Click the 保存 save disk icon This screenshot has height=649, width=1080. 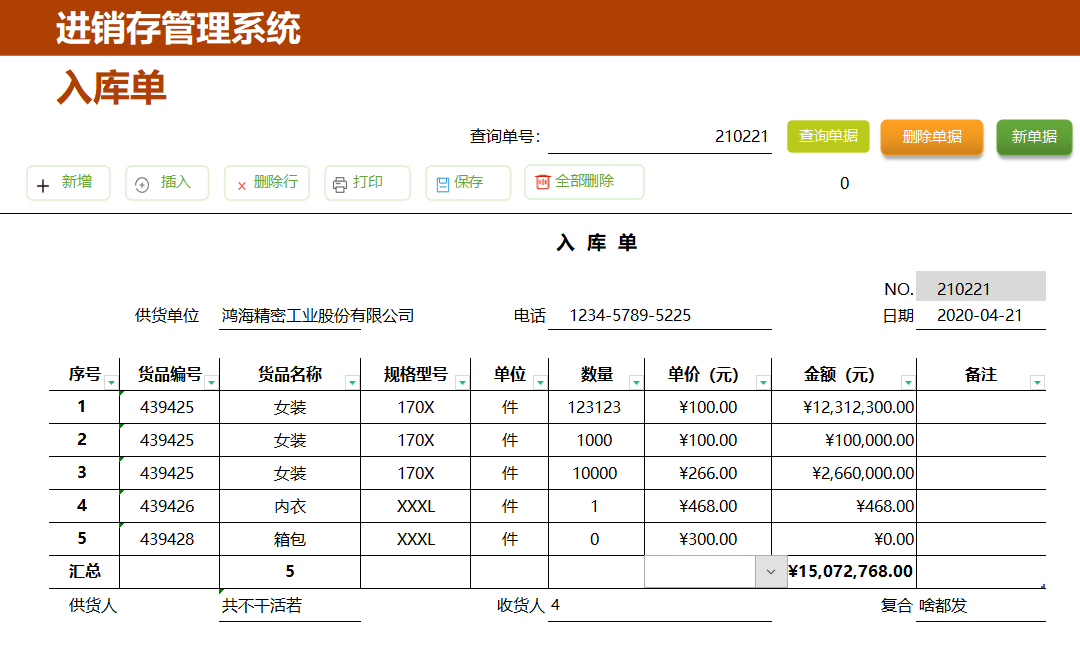click(x=442, y=183)
